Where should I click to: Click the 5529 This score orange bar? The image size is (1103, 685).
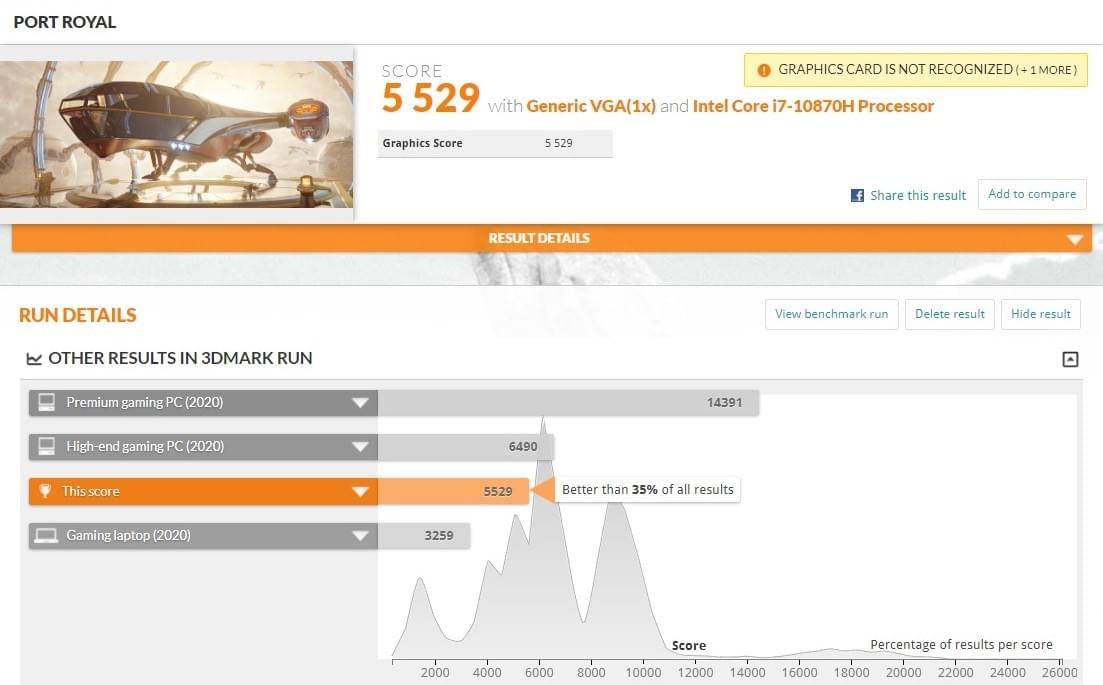coord(453,492)
